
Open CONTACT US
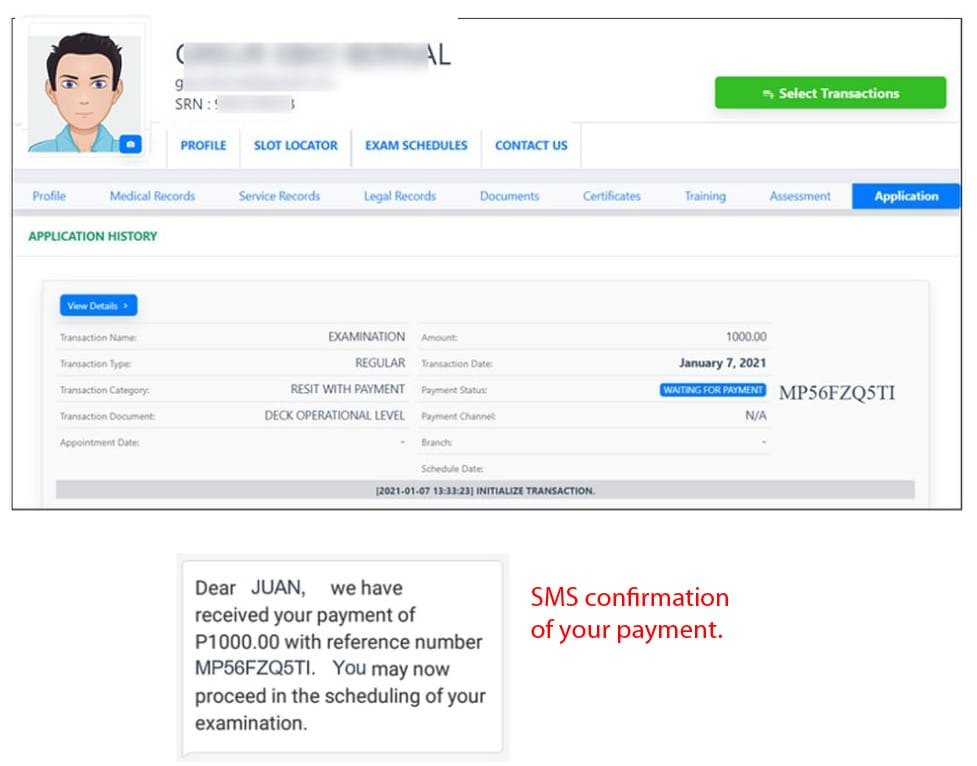(531, 145)
